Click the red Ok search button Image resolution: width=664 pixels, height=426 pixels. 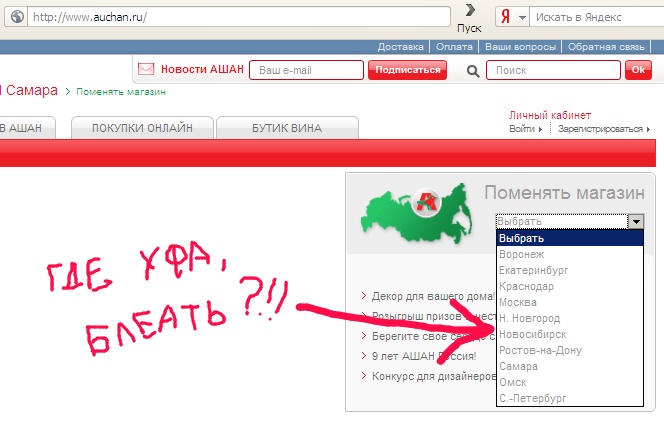638,70
